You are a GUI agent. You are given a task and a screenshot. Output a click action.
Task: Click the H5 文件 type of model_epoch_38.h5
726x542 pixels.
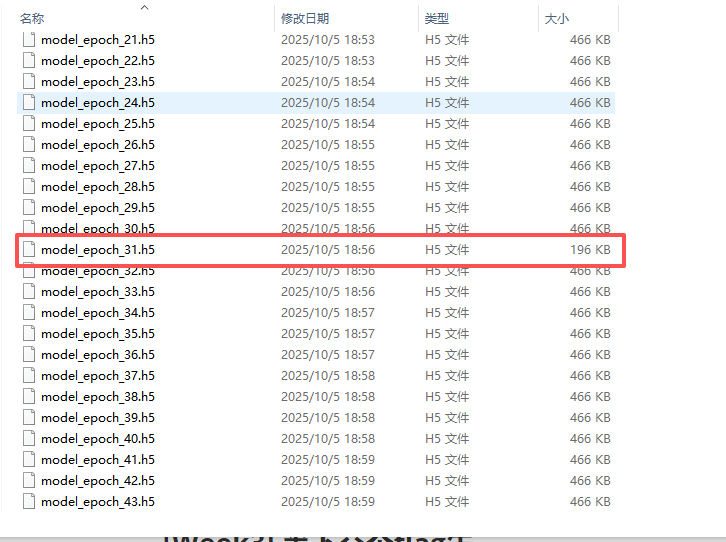[x=447, y=396]
